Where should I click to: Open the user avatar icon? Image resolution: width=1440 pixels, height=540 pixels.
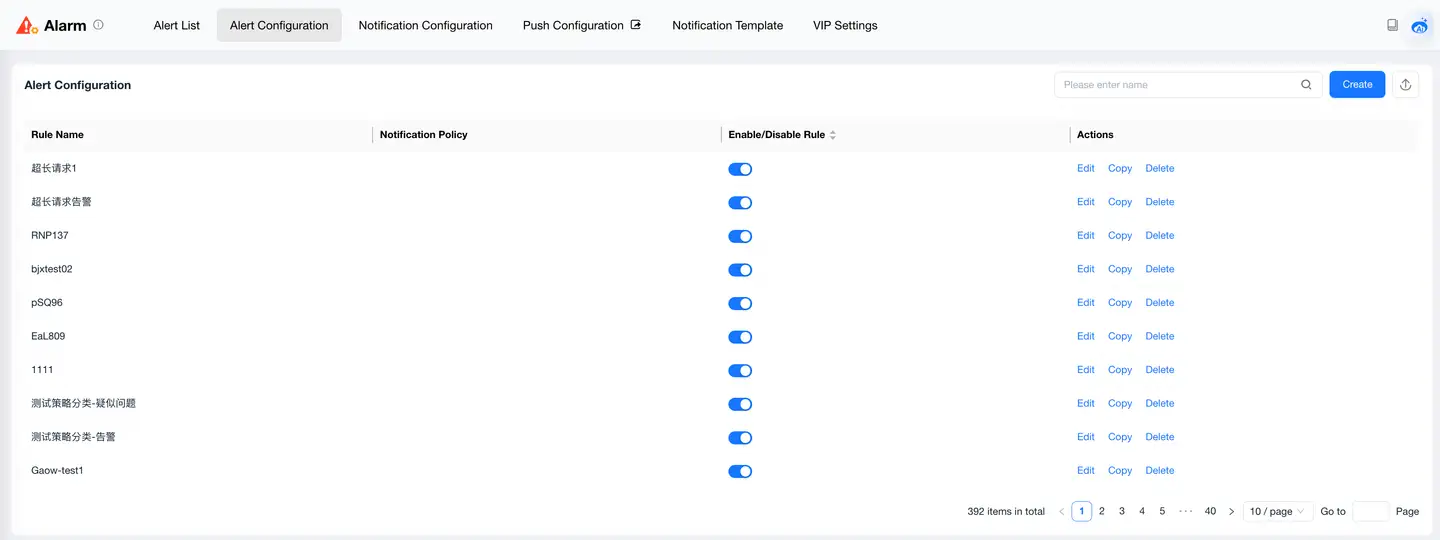click(1419, 26)
